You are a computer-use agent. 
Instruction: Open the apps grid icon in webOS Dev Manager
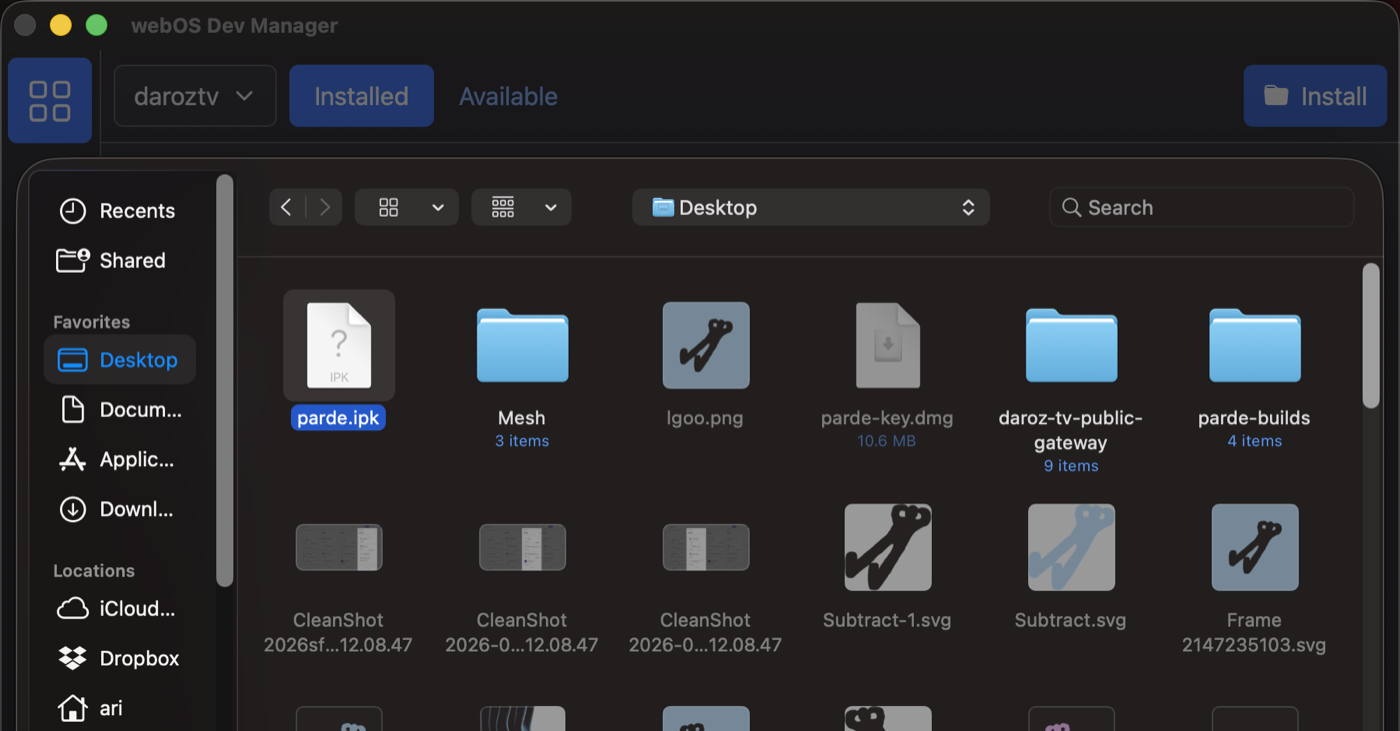[50, 100]
